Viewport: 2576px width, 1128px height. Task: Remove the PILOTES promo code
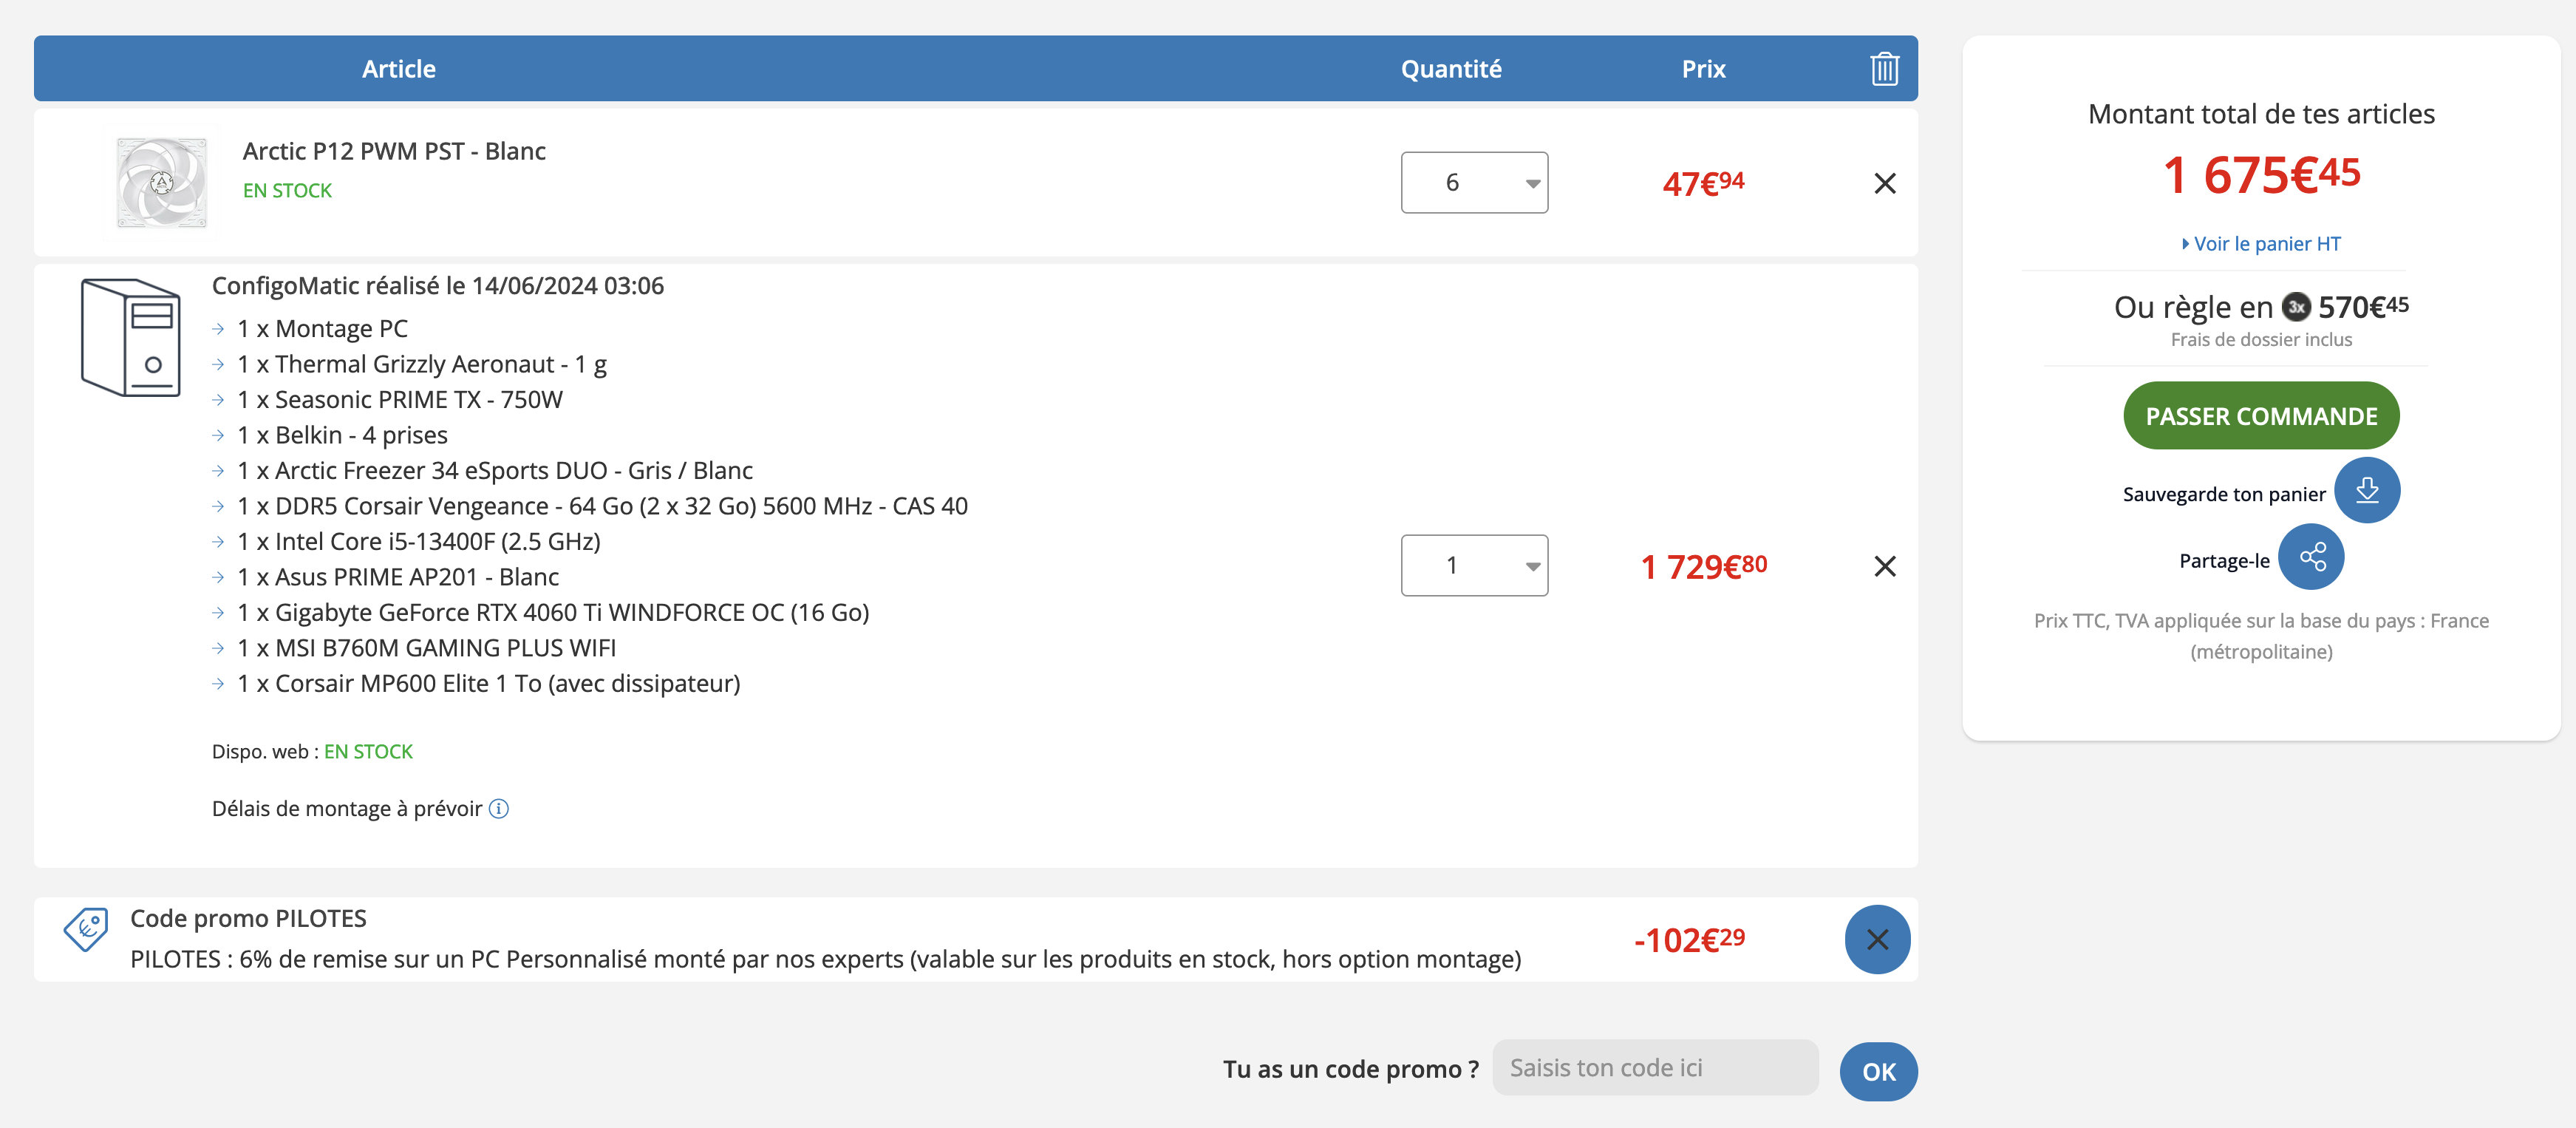(1877, 939)
